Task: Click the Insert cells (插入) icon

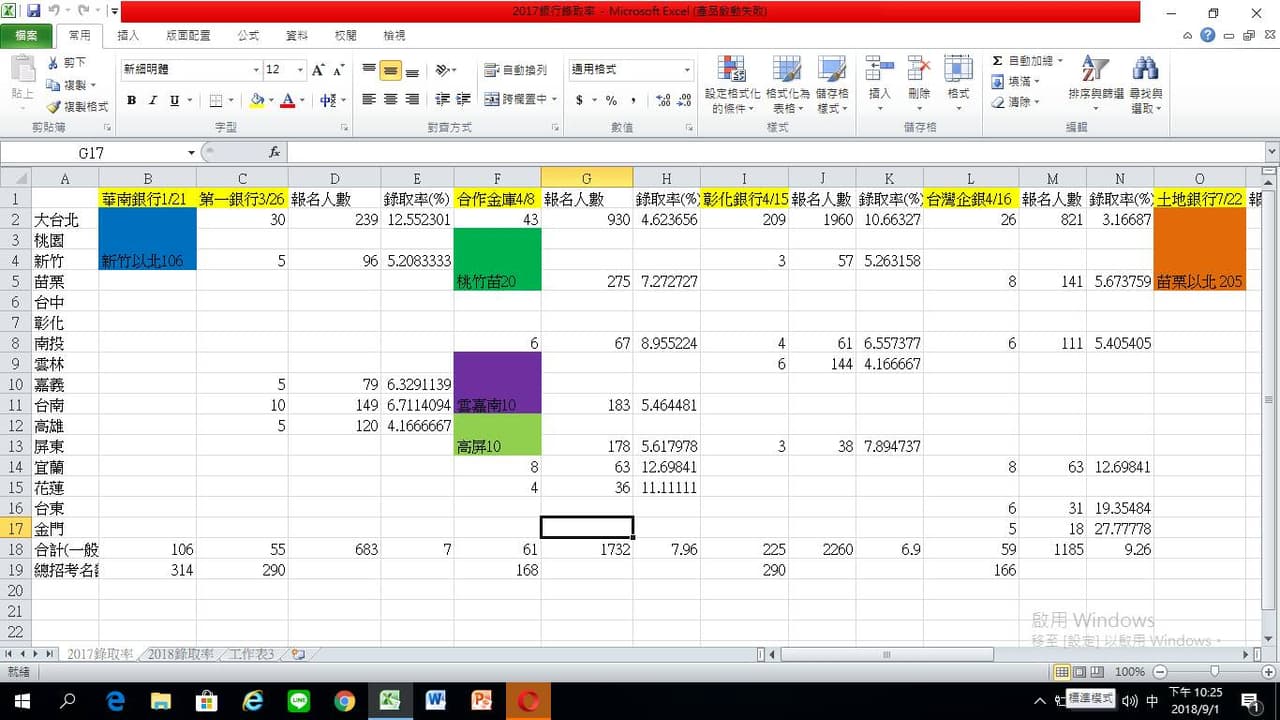Action: (x=880, y=70)
